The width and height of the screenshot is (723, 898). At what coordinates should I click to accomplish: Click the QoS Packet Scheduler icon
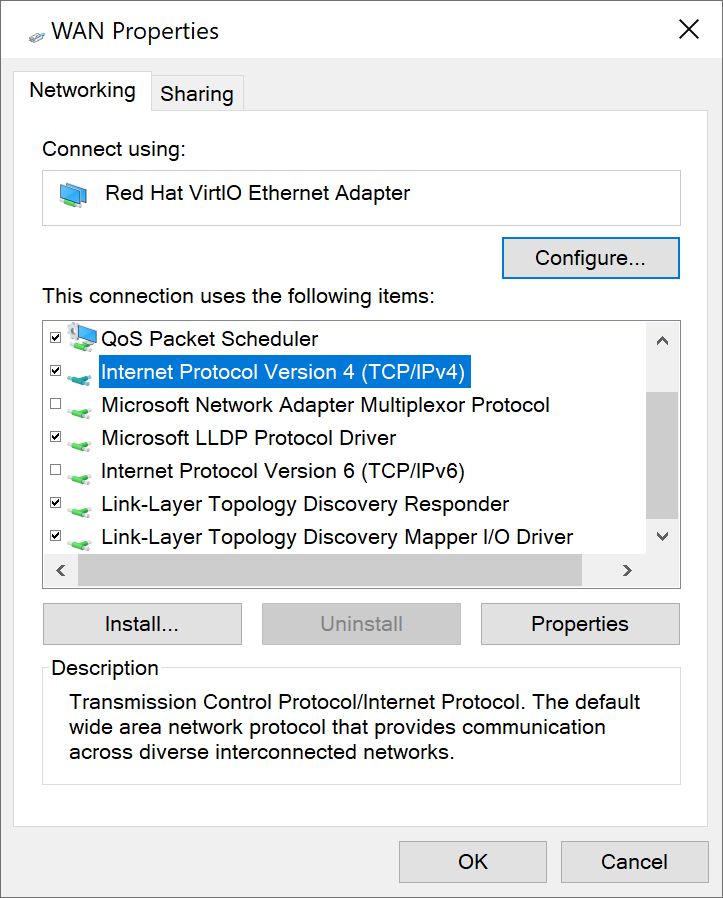point(81,337)
